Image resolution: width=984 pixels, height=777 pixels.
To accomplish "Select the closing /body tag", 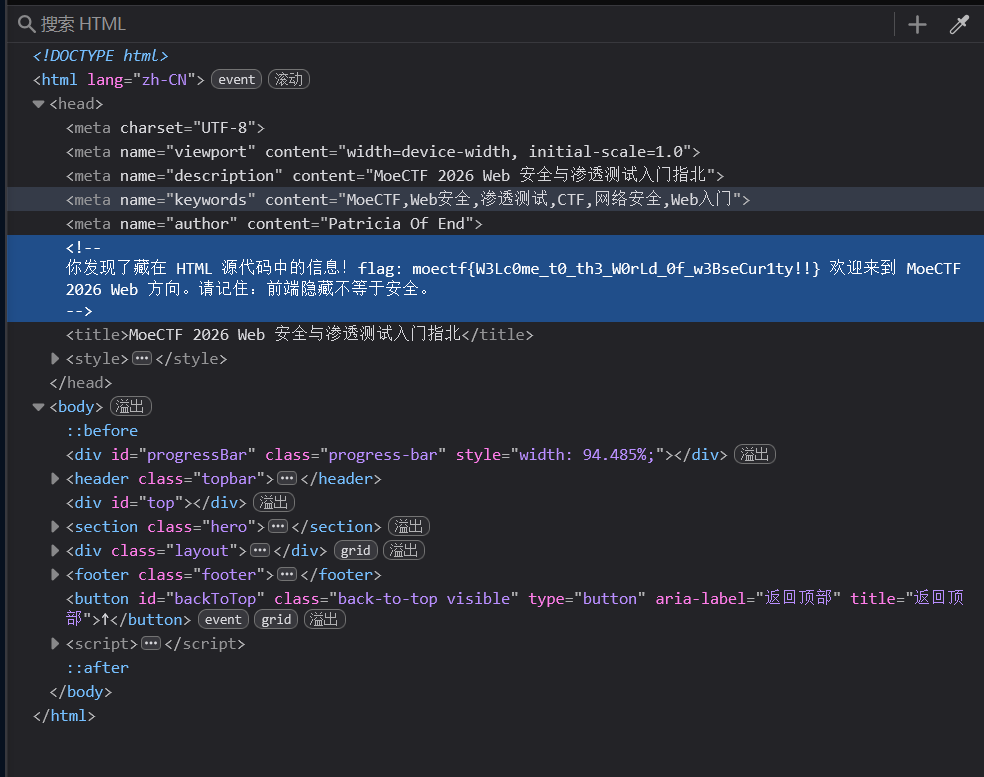I will [x=80, y=692].
